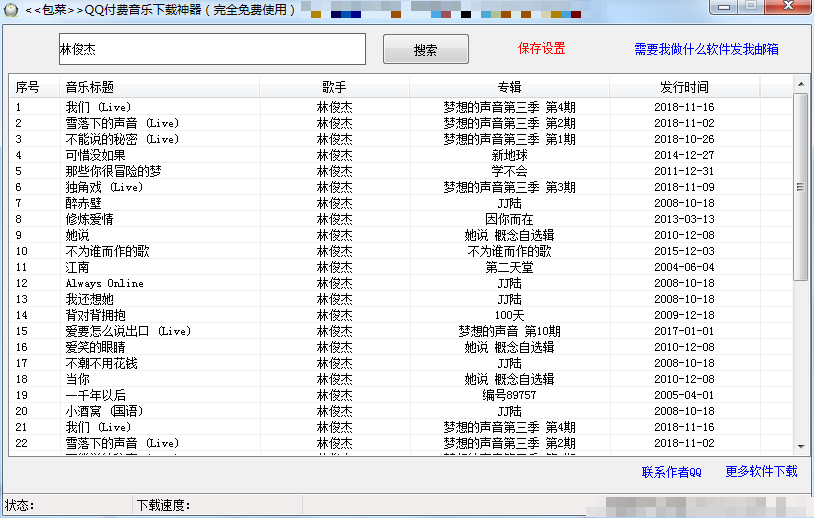This screenshot has height=518, width=814.
Task: Click the red 保存设置 link
Action: pyautogui.click(x=541, y=49)
